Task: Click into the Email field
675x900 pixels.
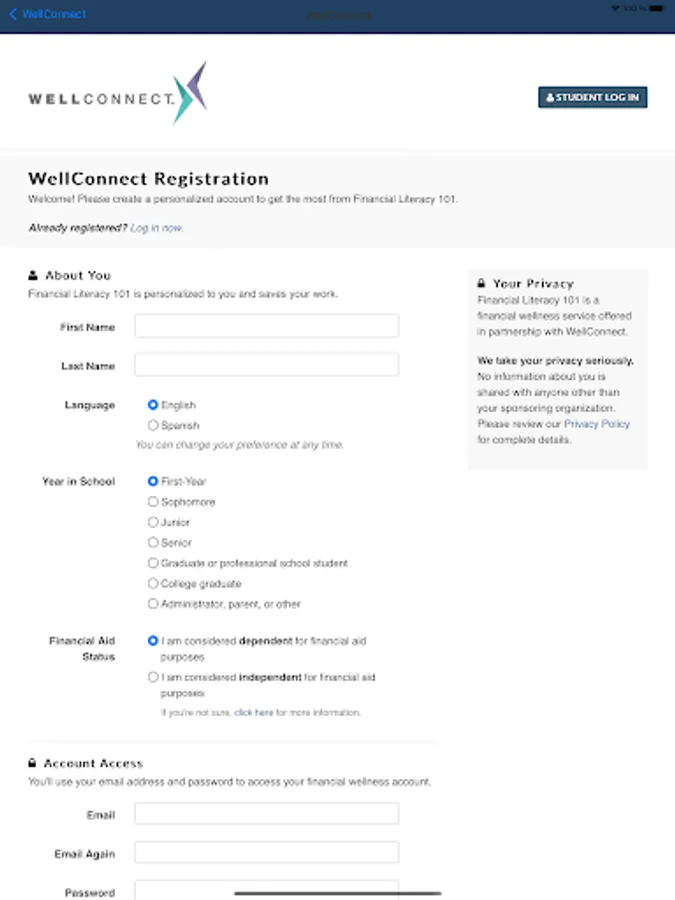Action: click(266, 814)
